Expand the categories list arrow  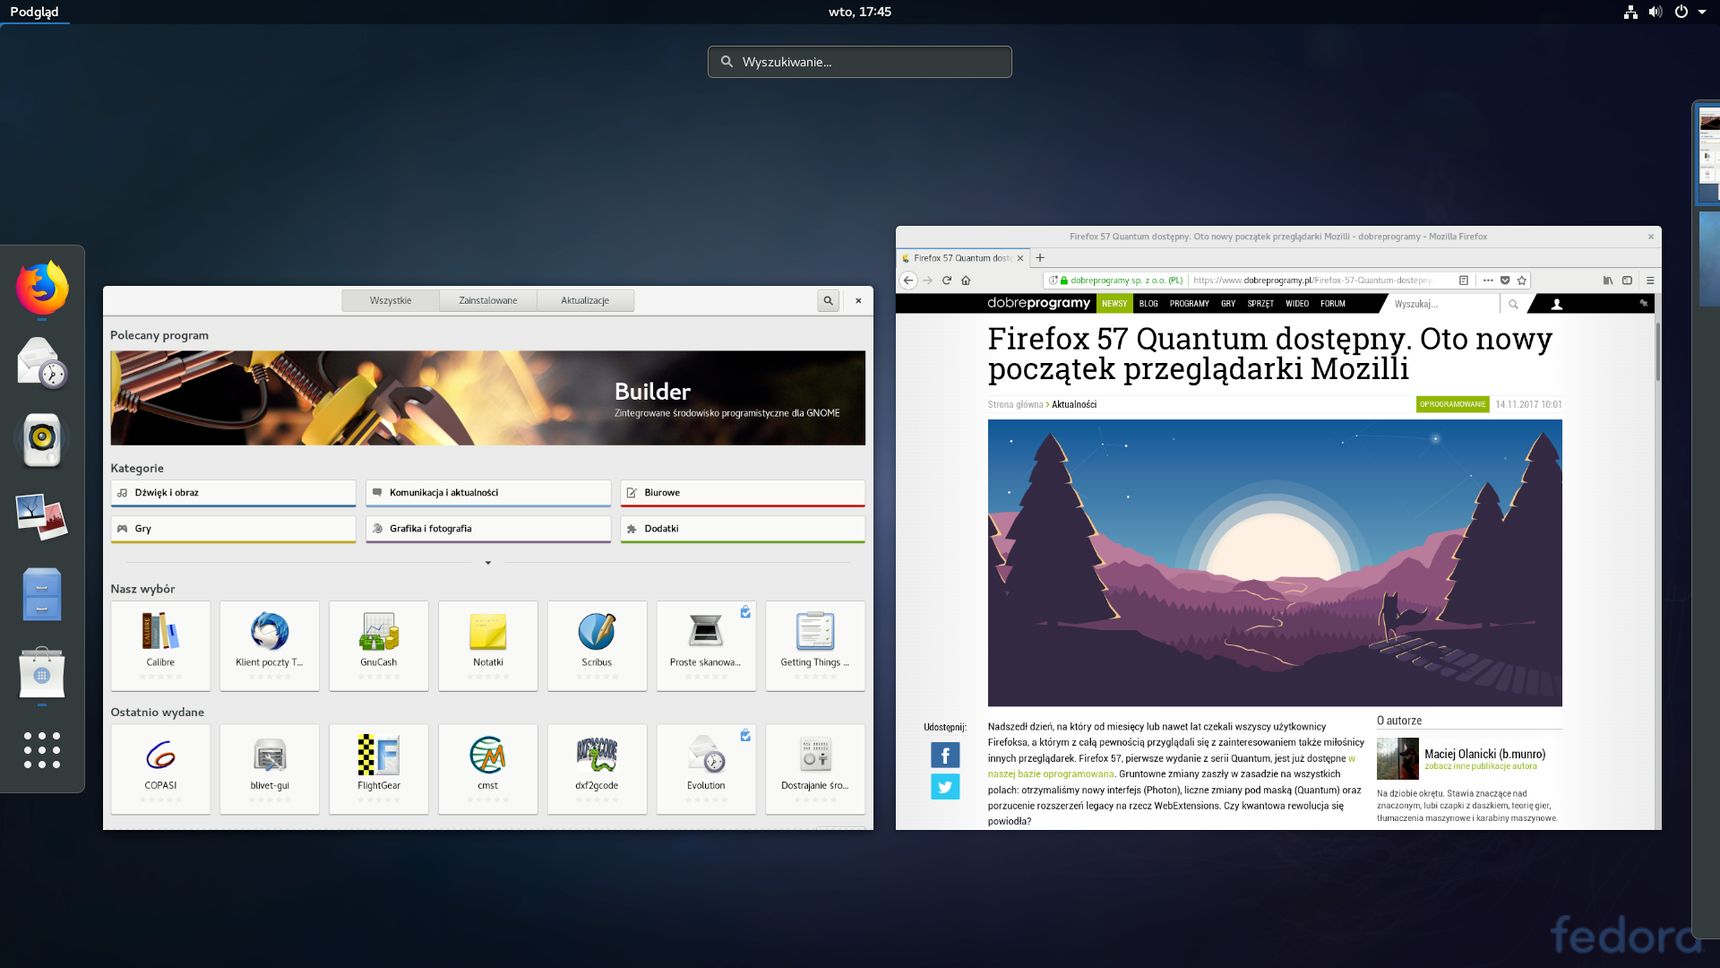[x=488, y=563]
